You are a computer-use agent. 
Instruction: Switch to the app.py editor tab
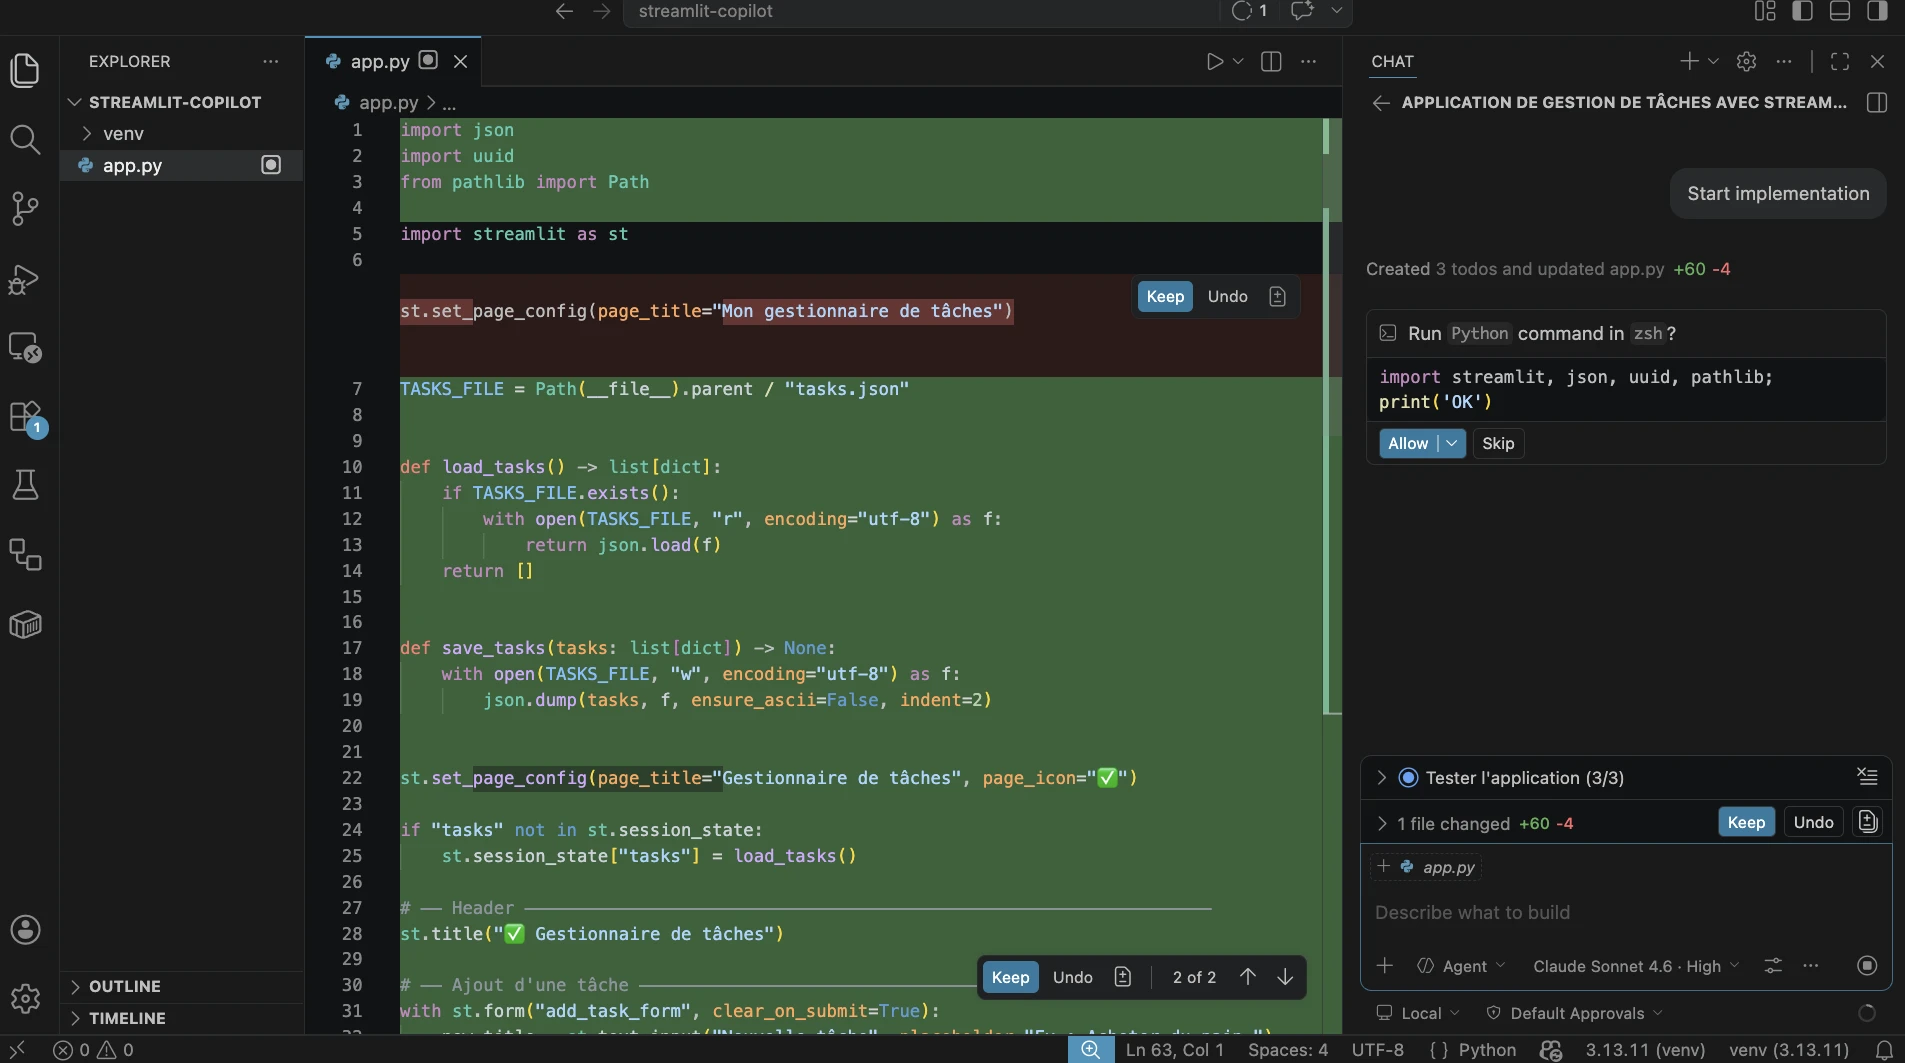(x=380, y=62)
